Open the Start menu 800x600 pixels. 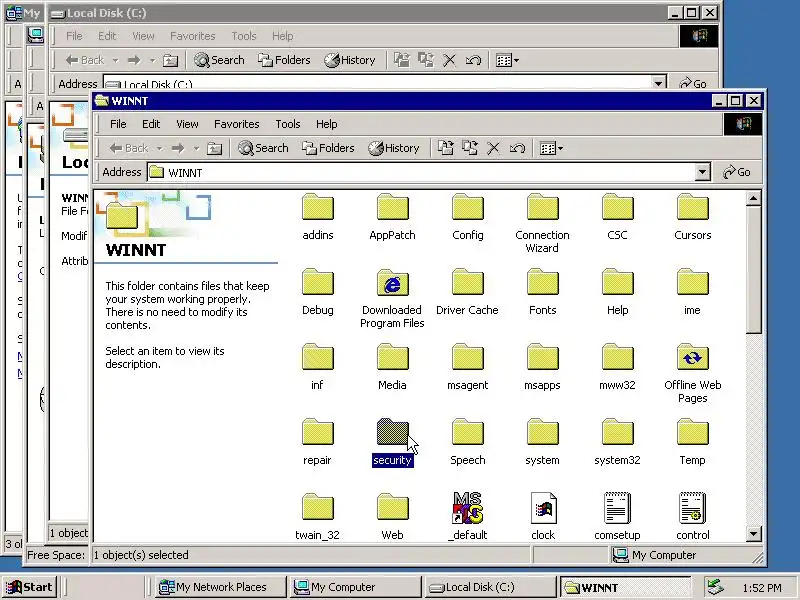click(29, 587)
